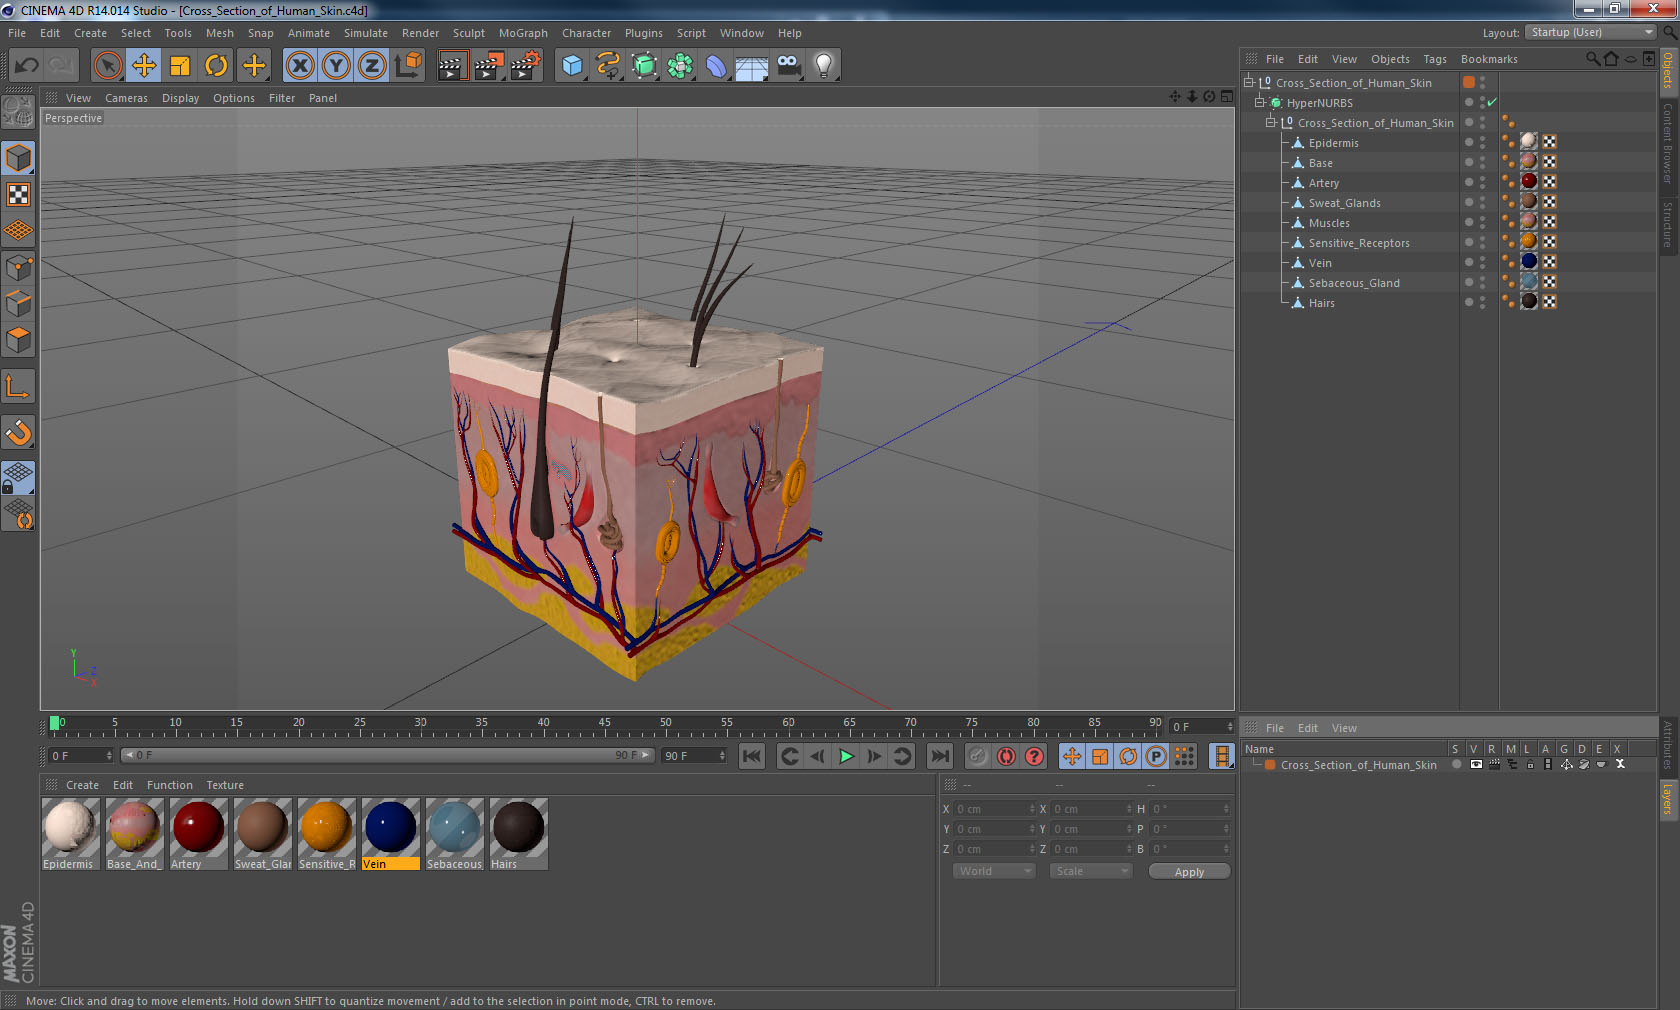Select the Move tool in the toolbar

(144, 66)
